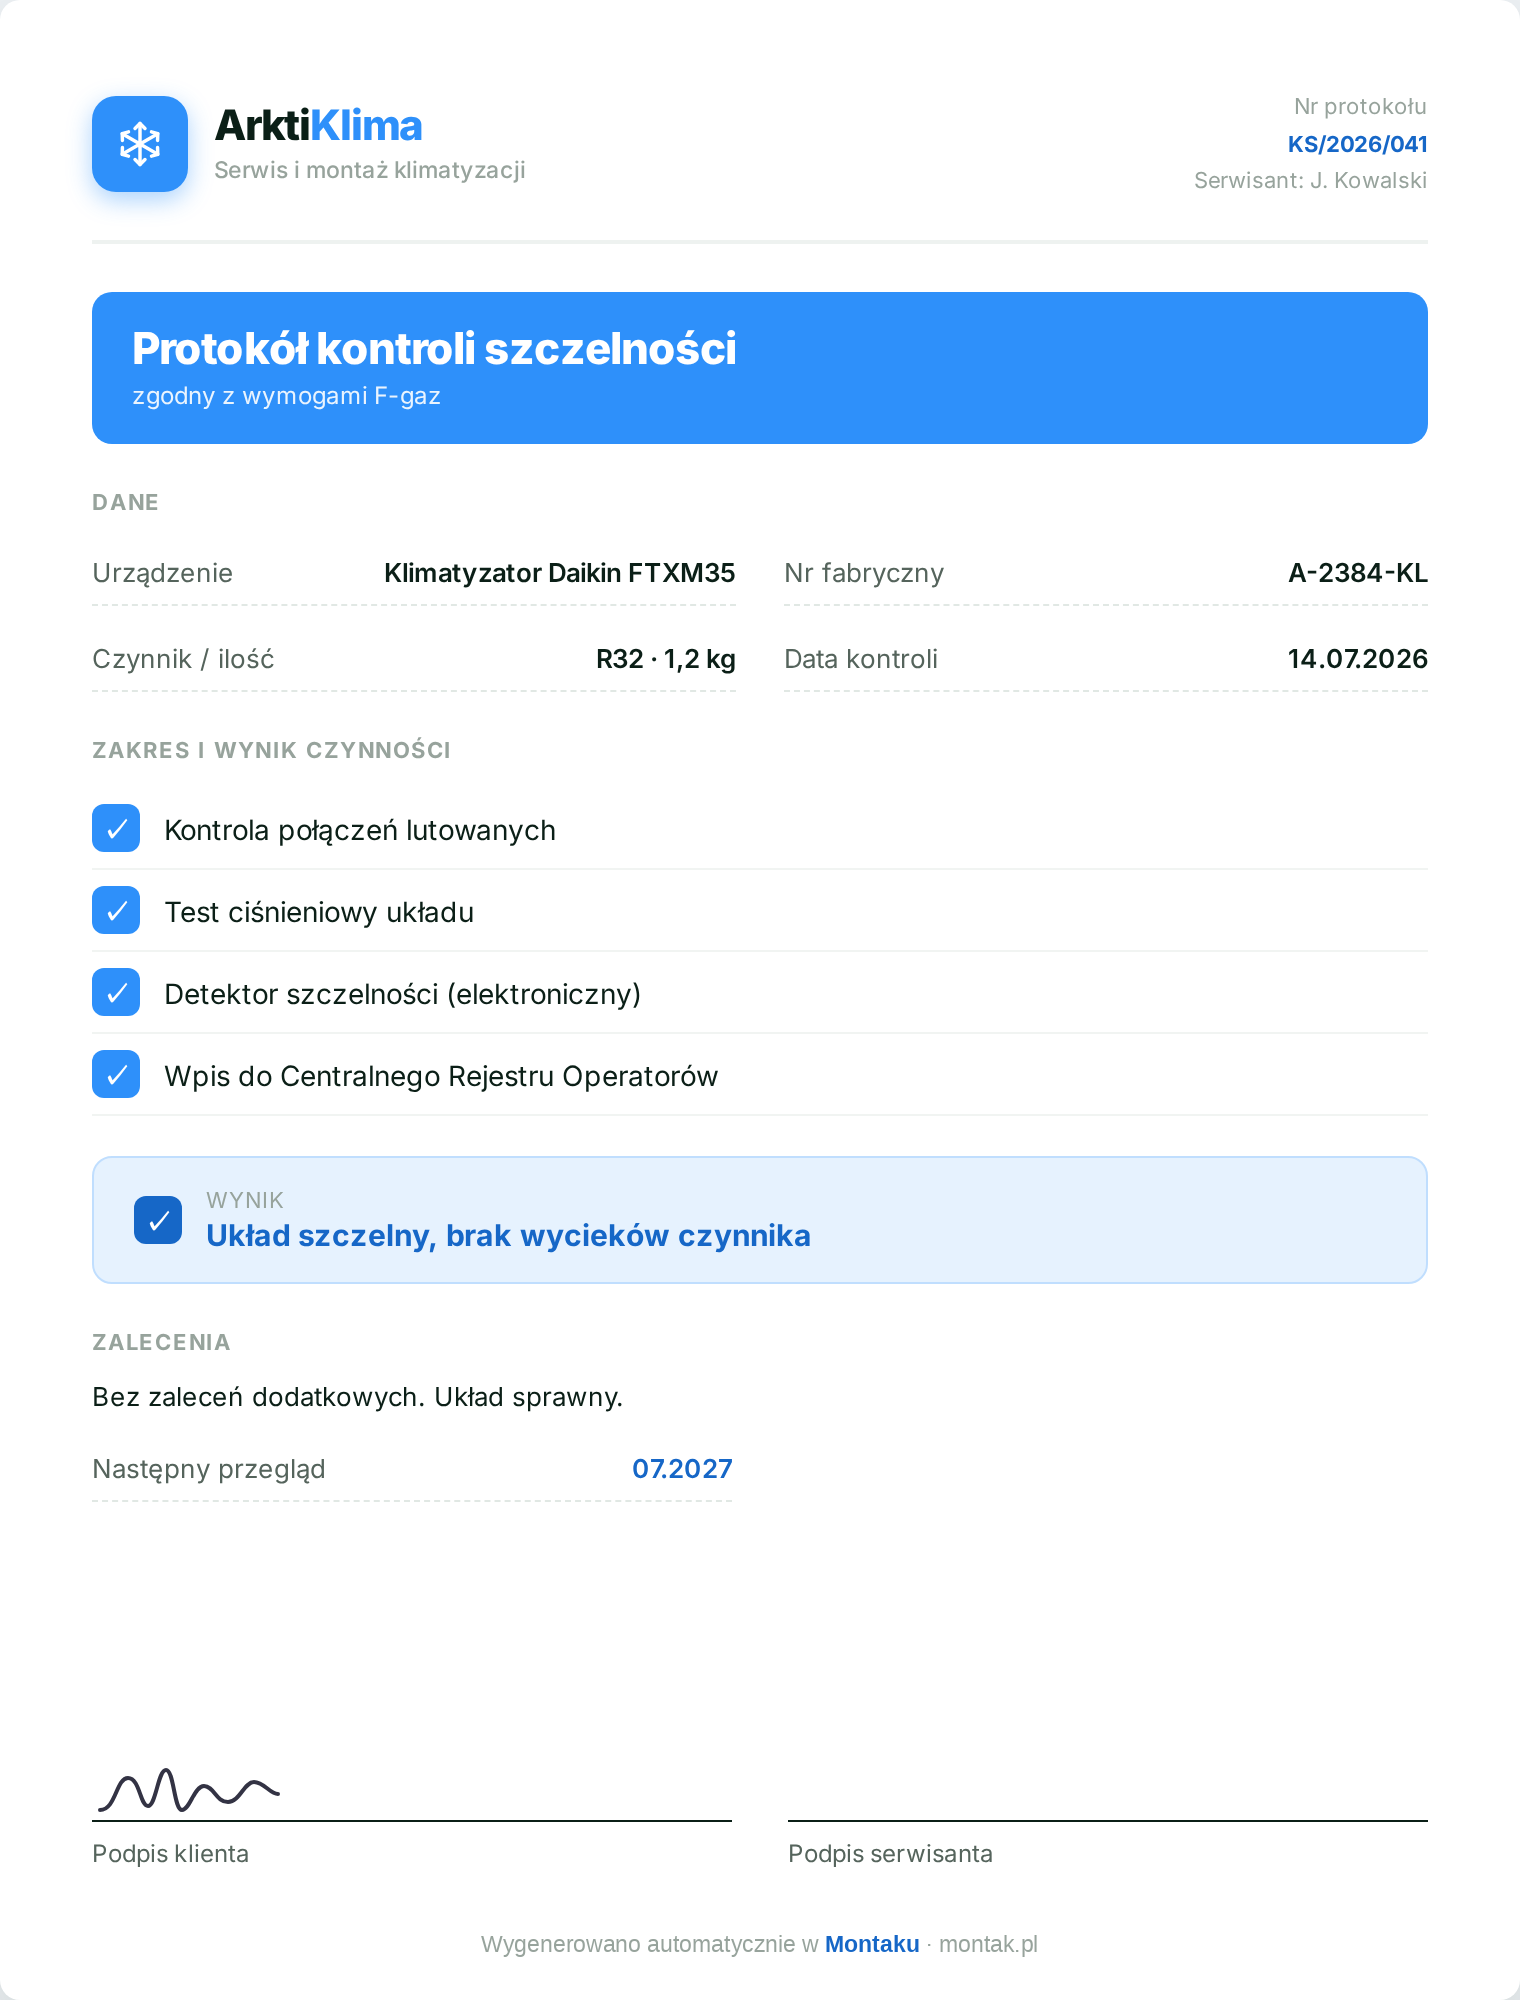The height and width of the screenshot is (2000, 1520).
Task: Click the Protokół kontroli szczelności banner title
Action: 434,349
